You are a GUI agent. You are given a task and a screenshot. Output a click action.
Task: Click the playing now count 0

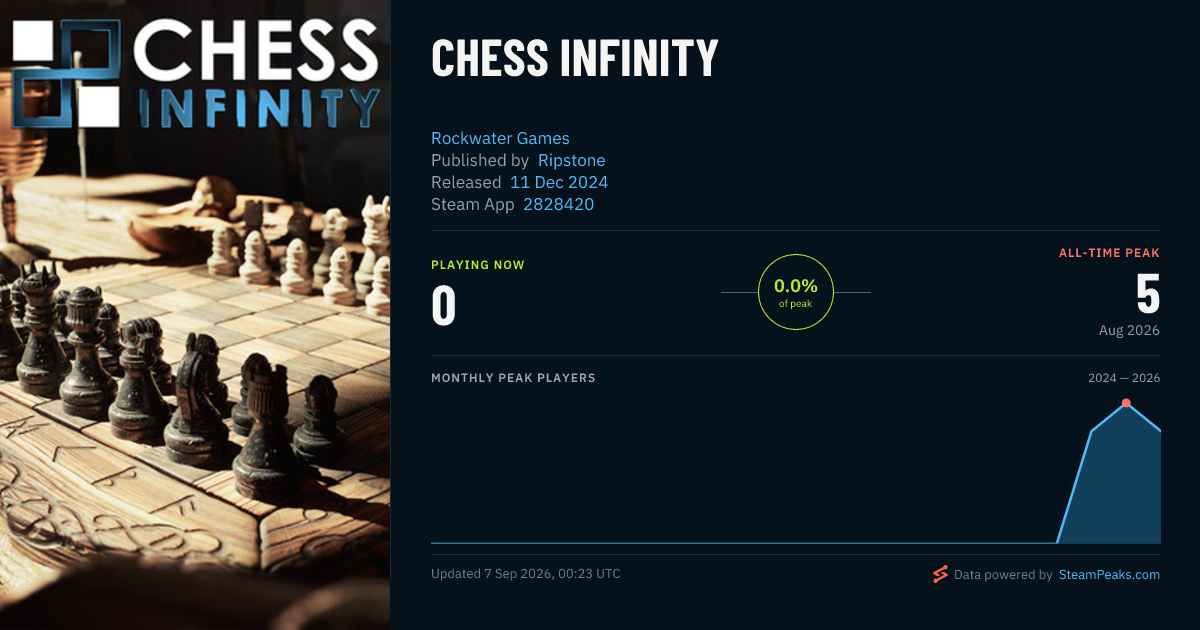[444, 306]
